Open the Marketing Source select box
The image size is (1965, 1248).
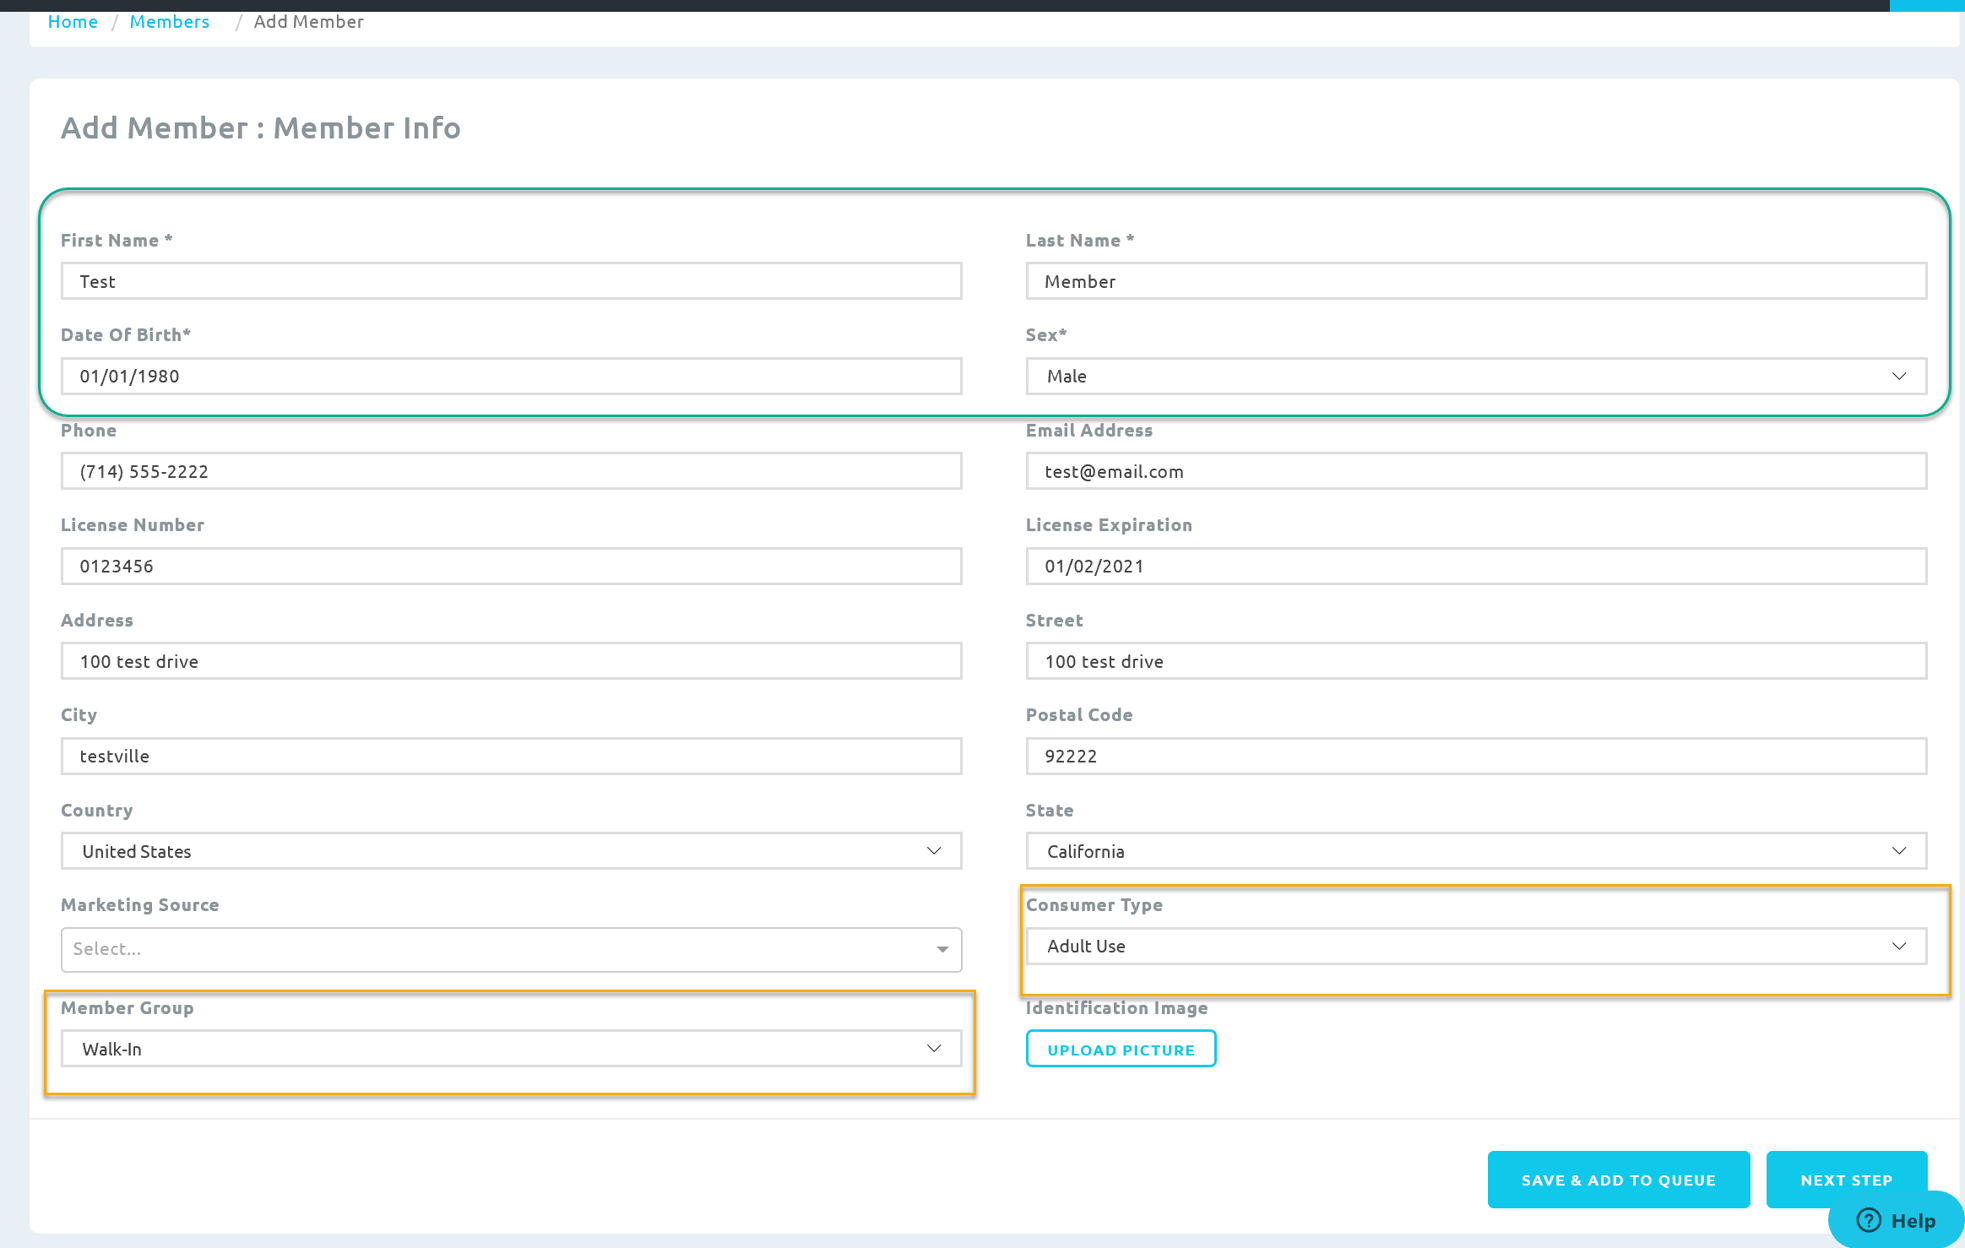pyautogui.click(x=511, y=949)
